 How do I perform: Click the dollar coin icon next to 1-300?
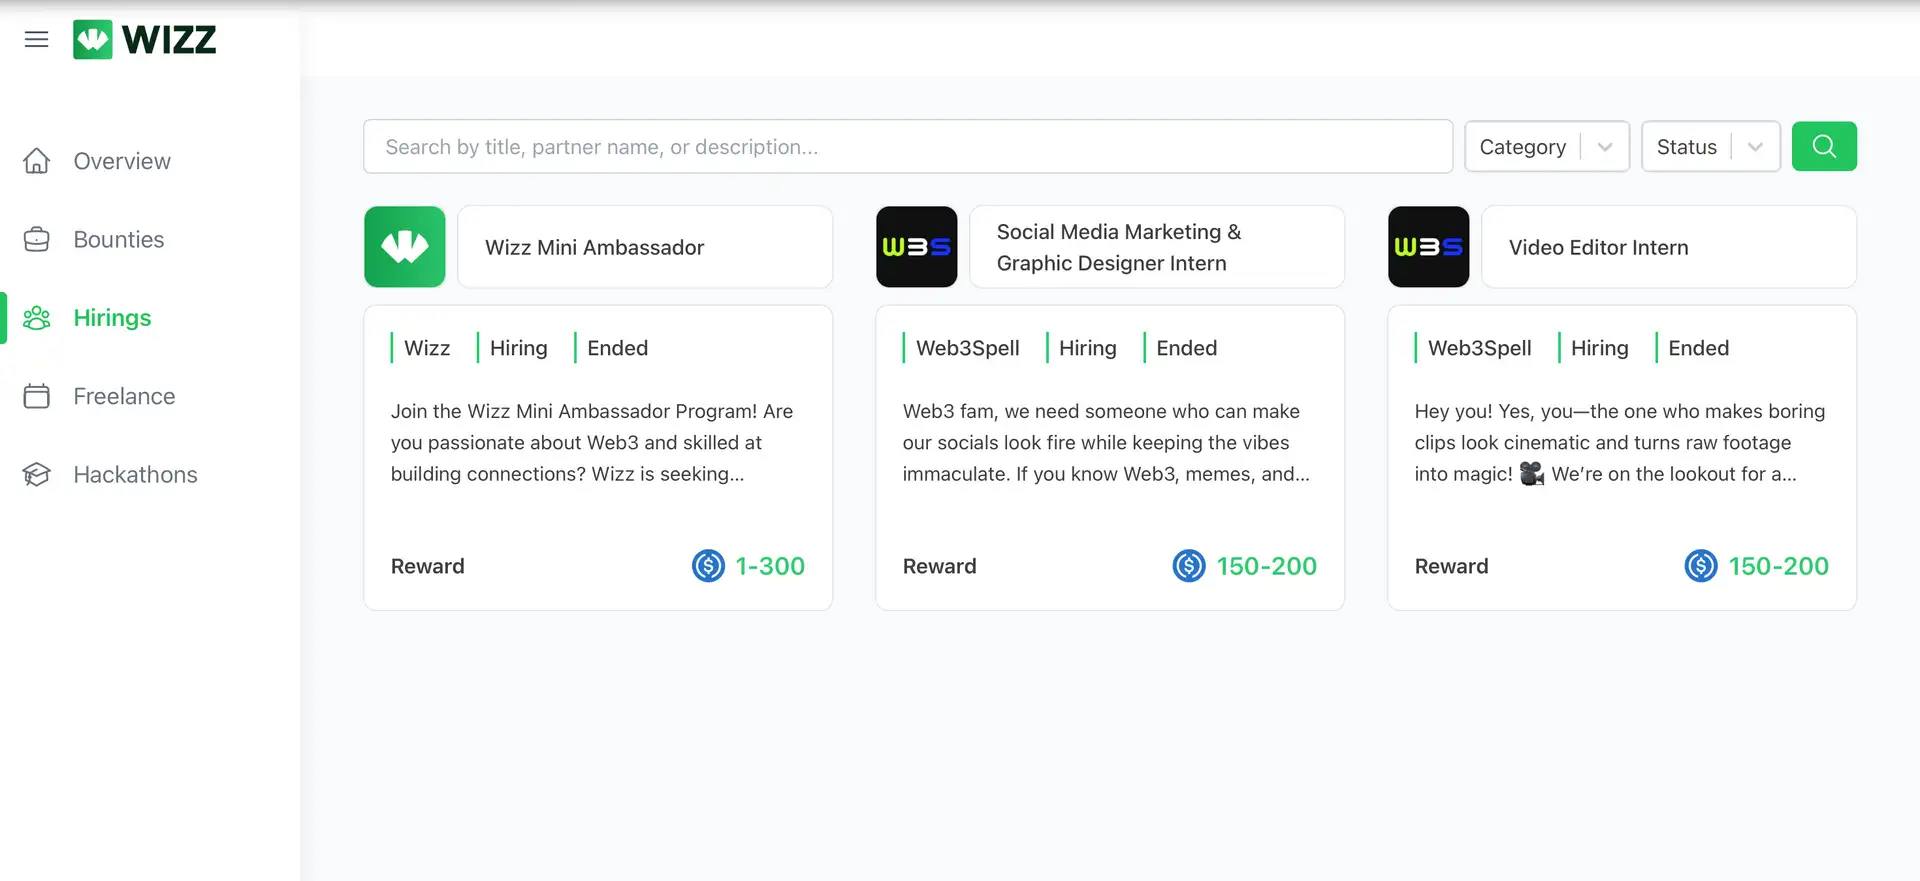pos(708,566)
